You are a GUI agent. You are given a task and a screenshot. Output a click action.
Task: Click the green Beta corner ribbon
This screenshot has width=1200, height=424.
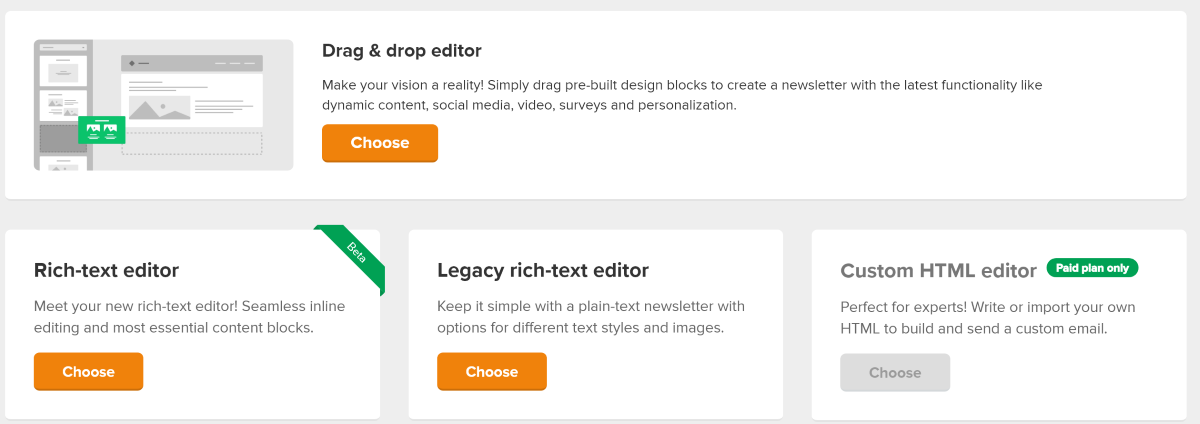point(352,257)
